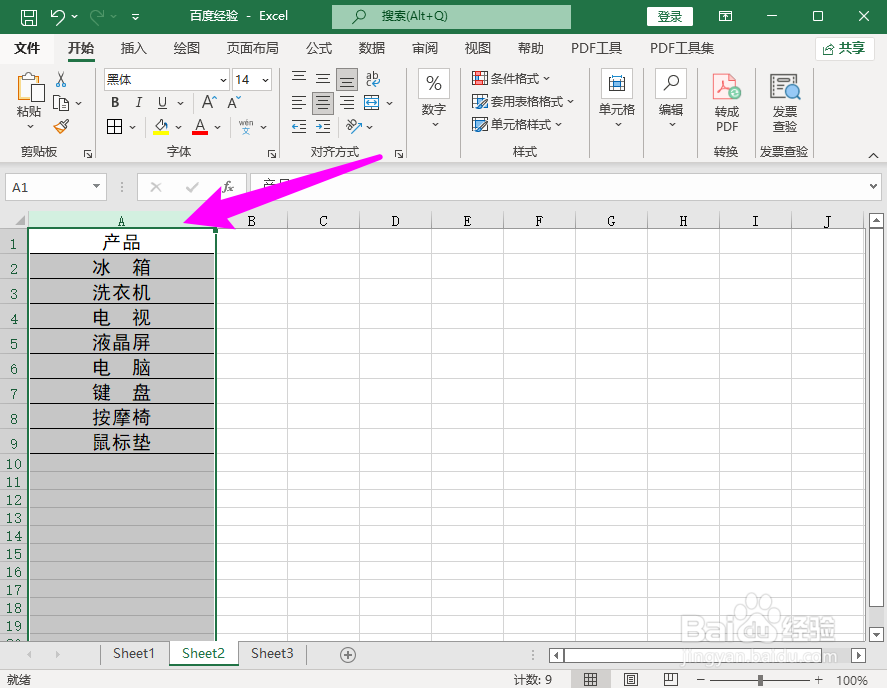The image size is (887, 688).
Task: Open the Formulas tab
Action: (x=319, y=48)
